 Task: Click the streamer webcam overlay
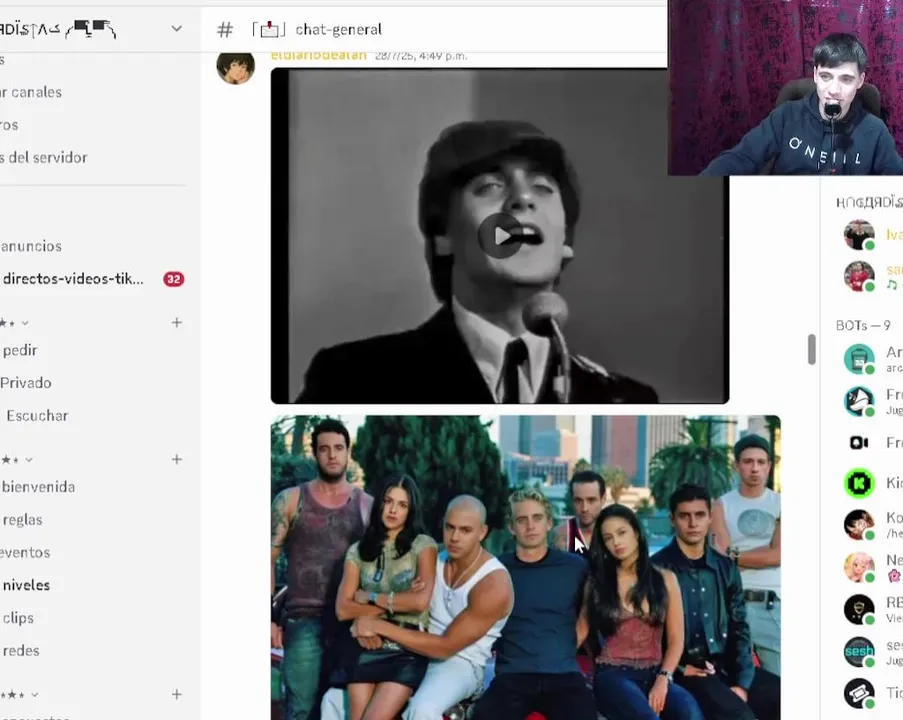(786, 88)
